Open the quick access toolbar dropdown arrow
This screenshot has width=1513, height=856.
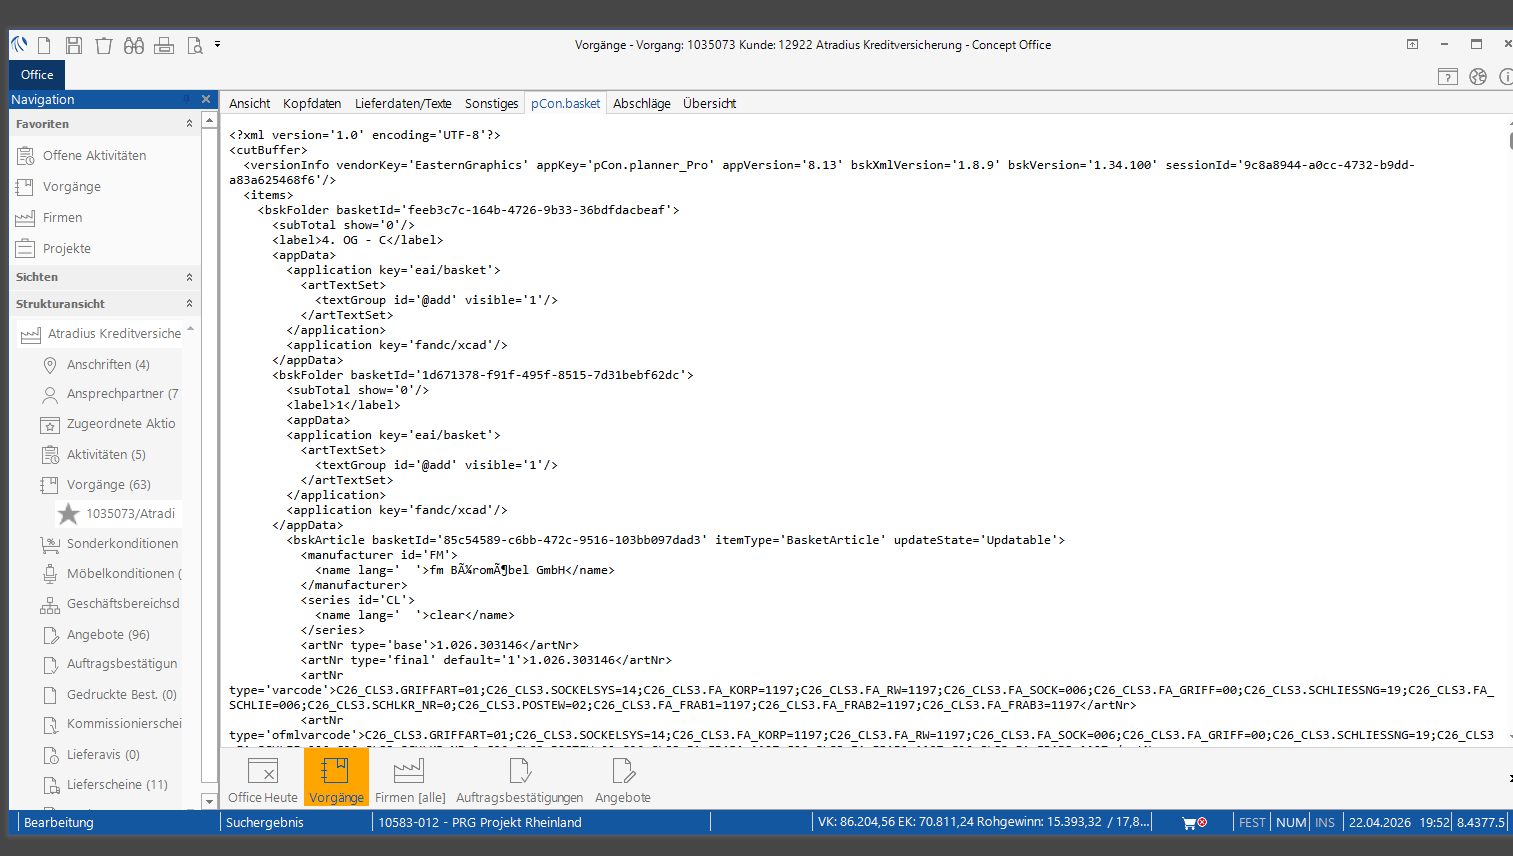pos(217,45)
